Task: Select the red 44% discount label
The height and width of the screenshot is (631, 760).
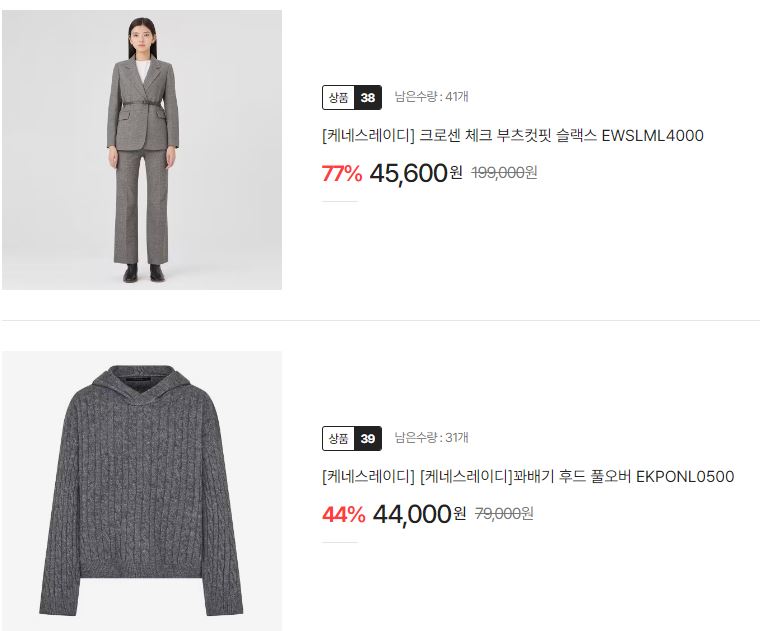Action: [343, 515]
